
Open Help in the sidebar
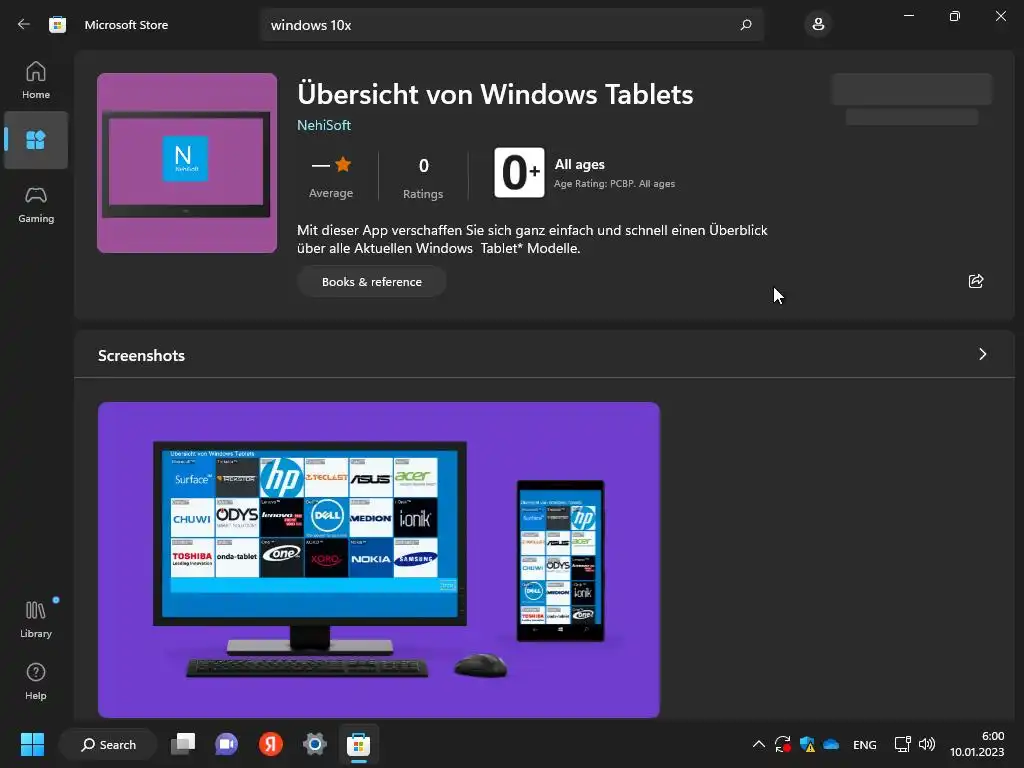(36, 682)
